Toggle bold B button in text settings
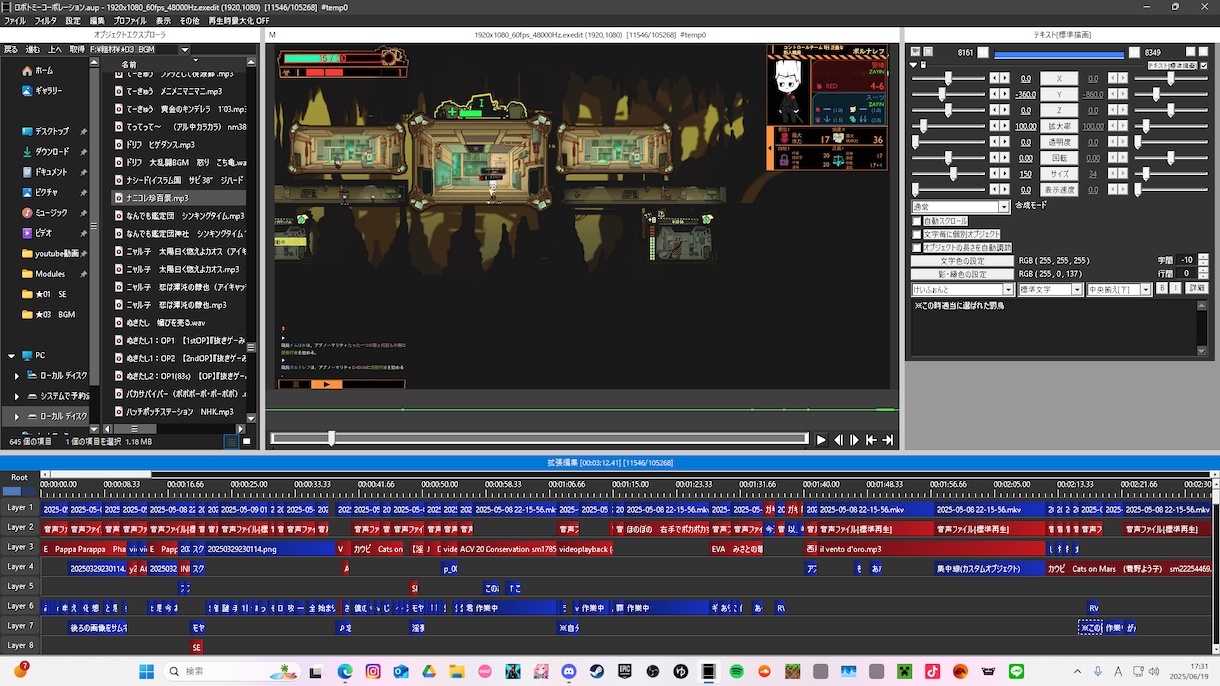The image size is (1220, 686). click(x=1162, y=289)
